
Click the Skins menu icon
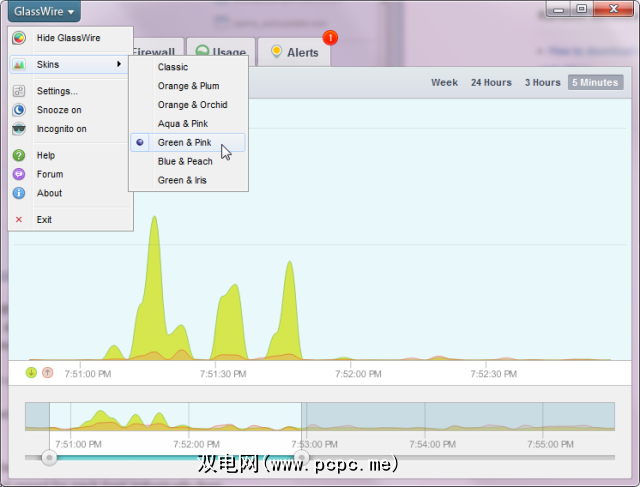[19, 64]
